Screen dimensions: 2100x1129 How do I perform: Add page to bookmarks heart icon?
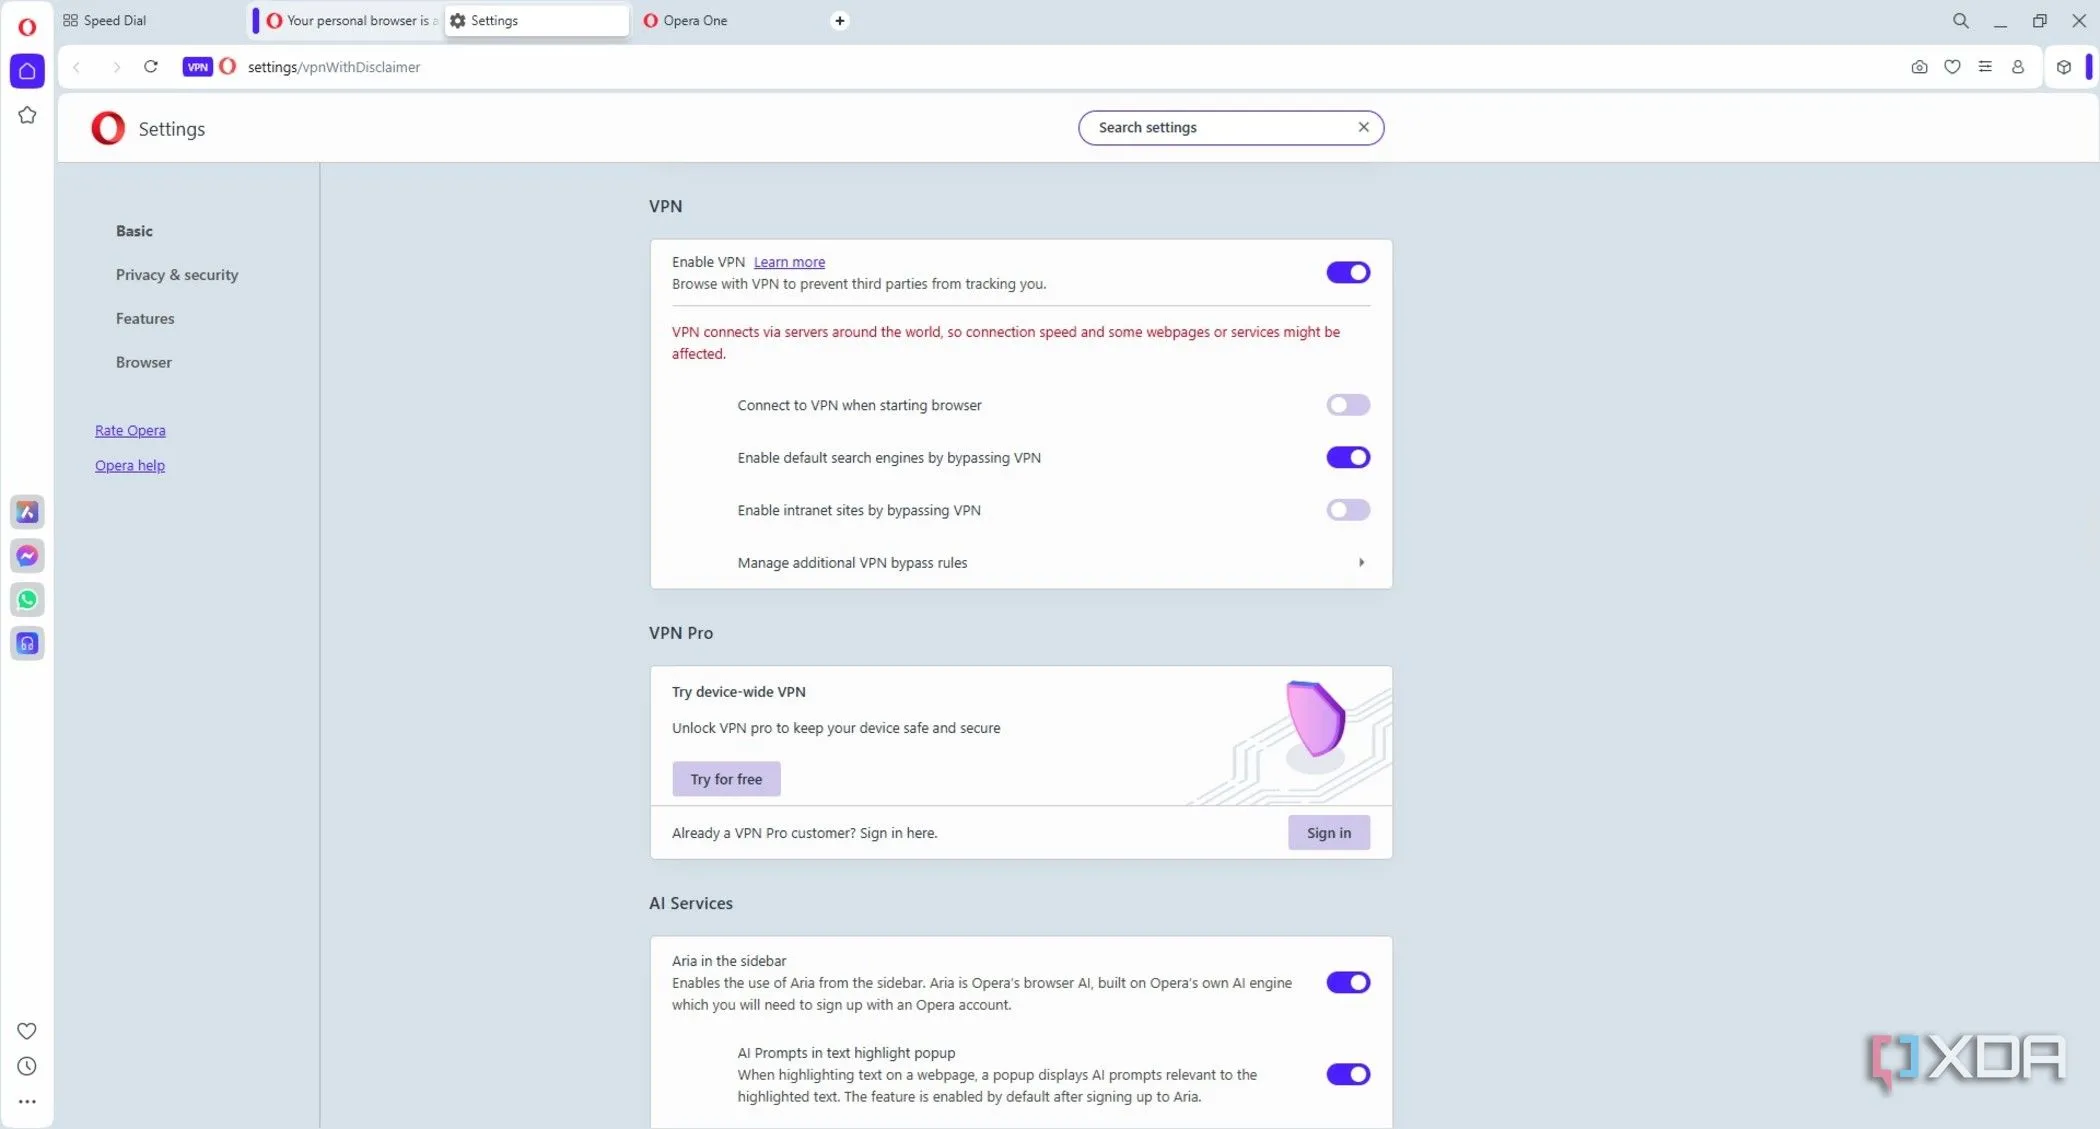(1952, 67)
